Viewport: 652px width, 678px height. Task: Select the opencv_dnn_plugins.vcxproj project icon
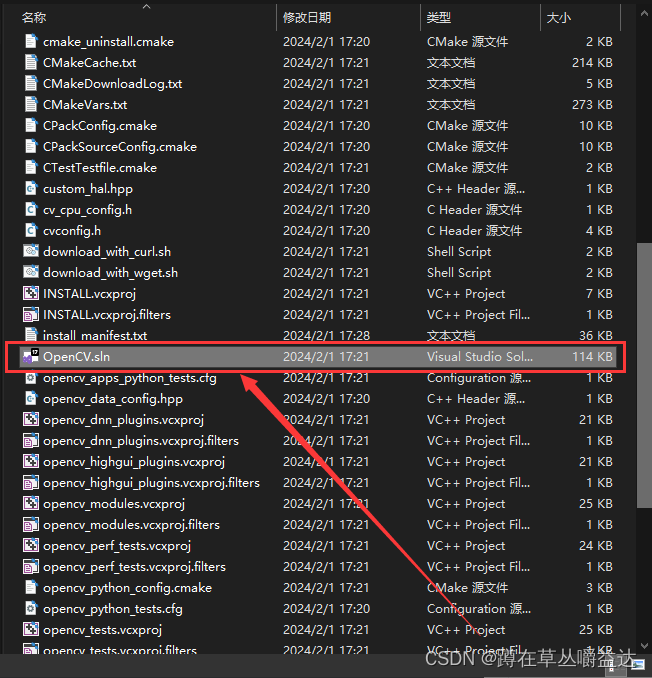click(x=31, y=419)
